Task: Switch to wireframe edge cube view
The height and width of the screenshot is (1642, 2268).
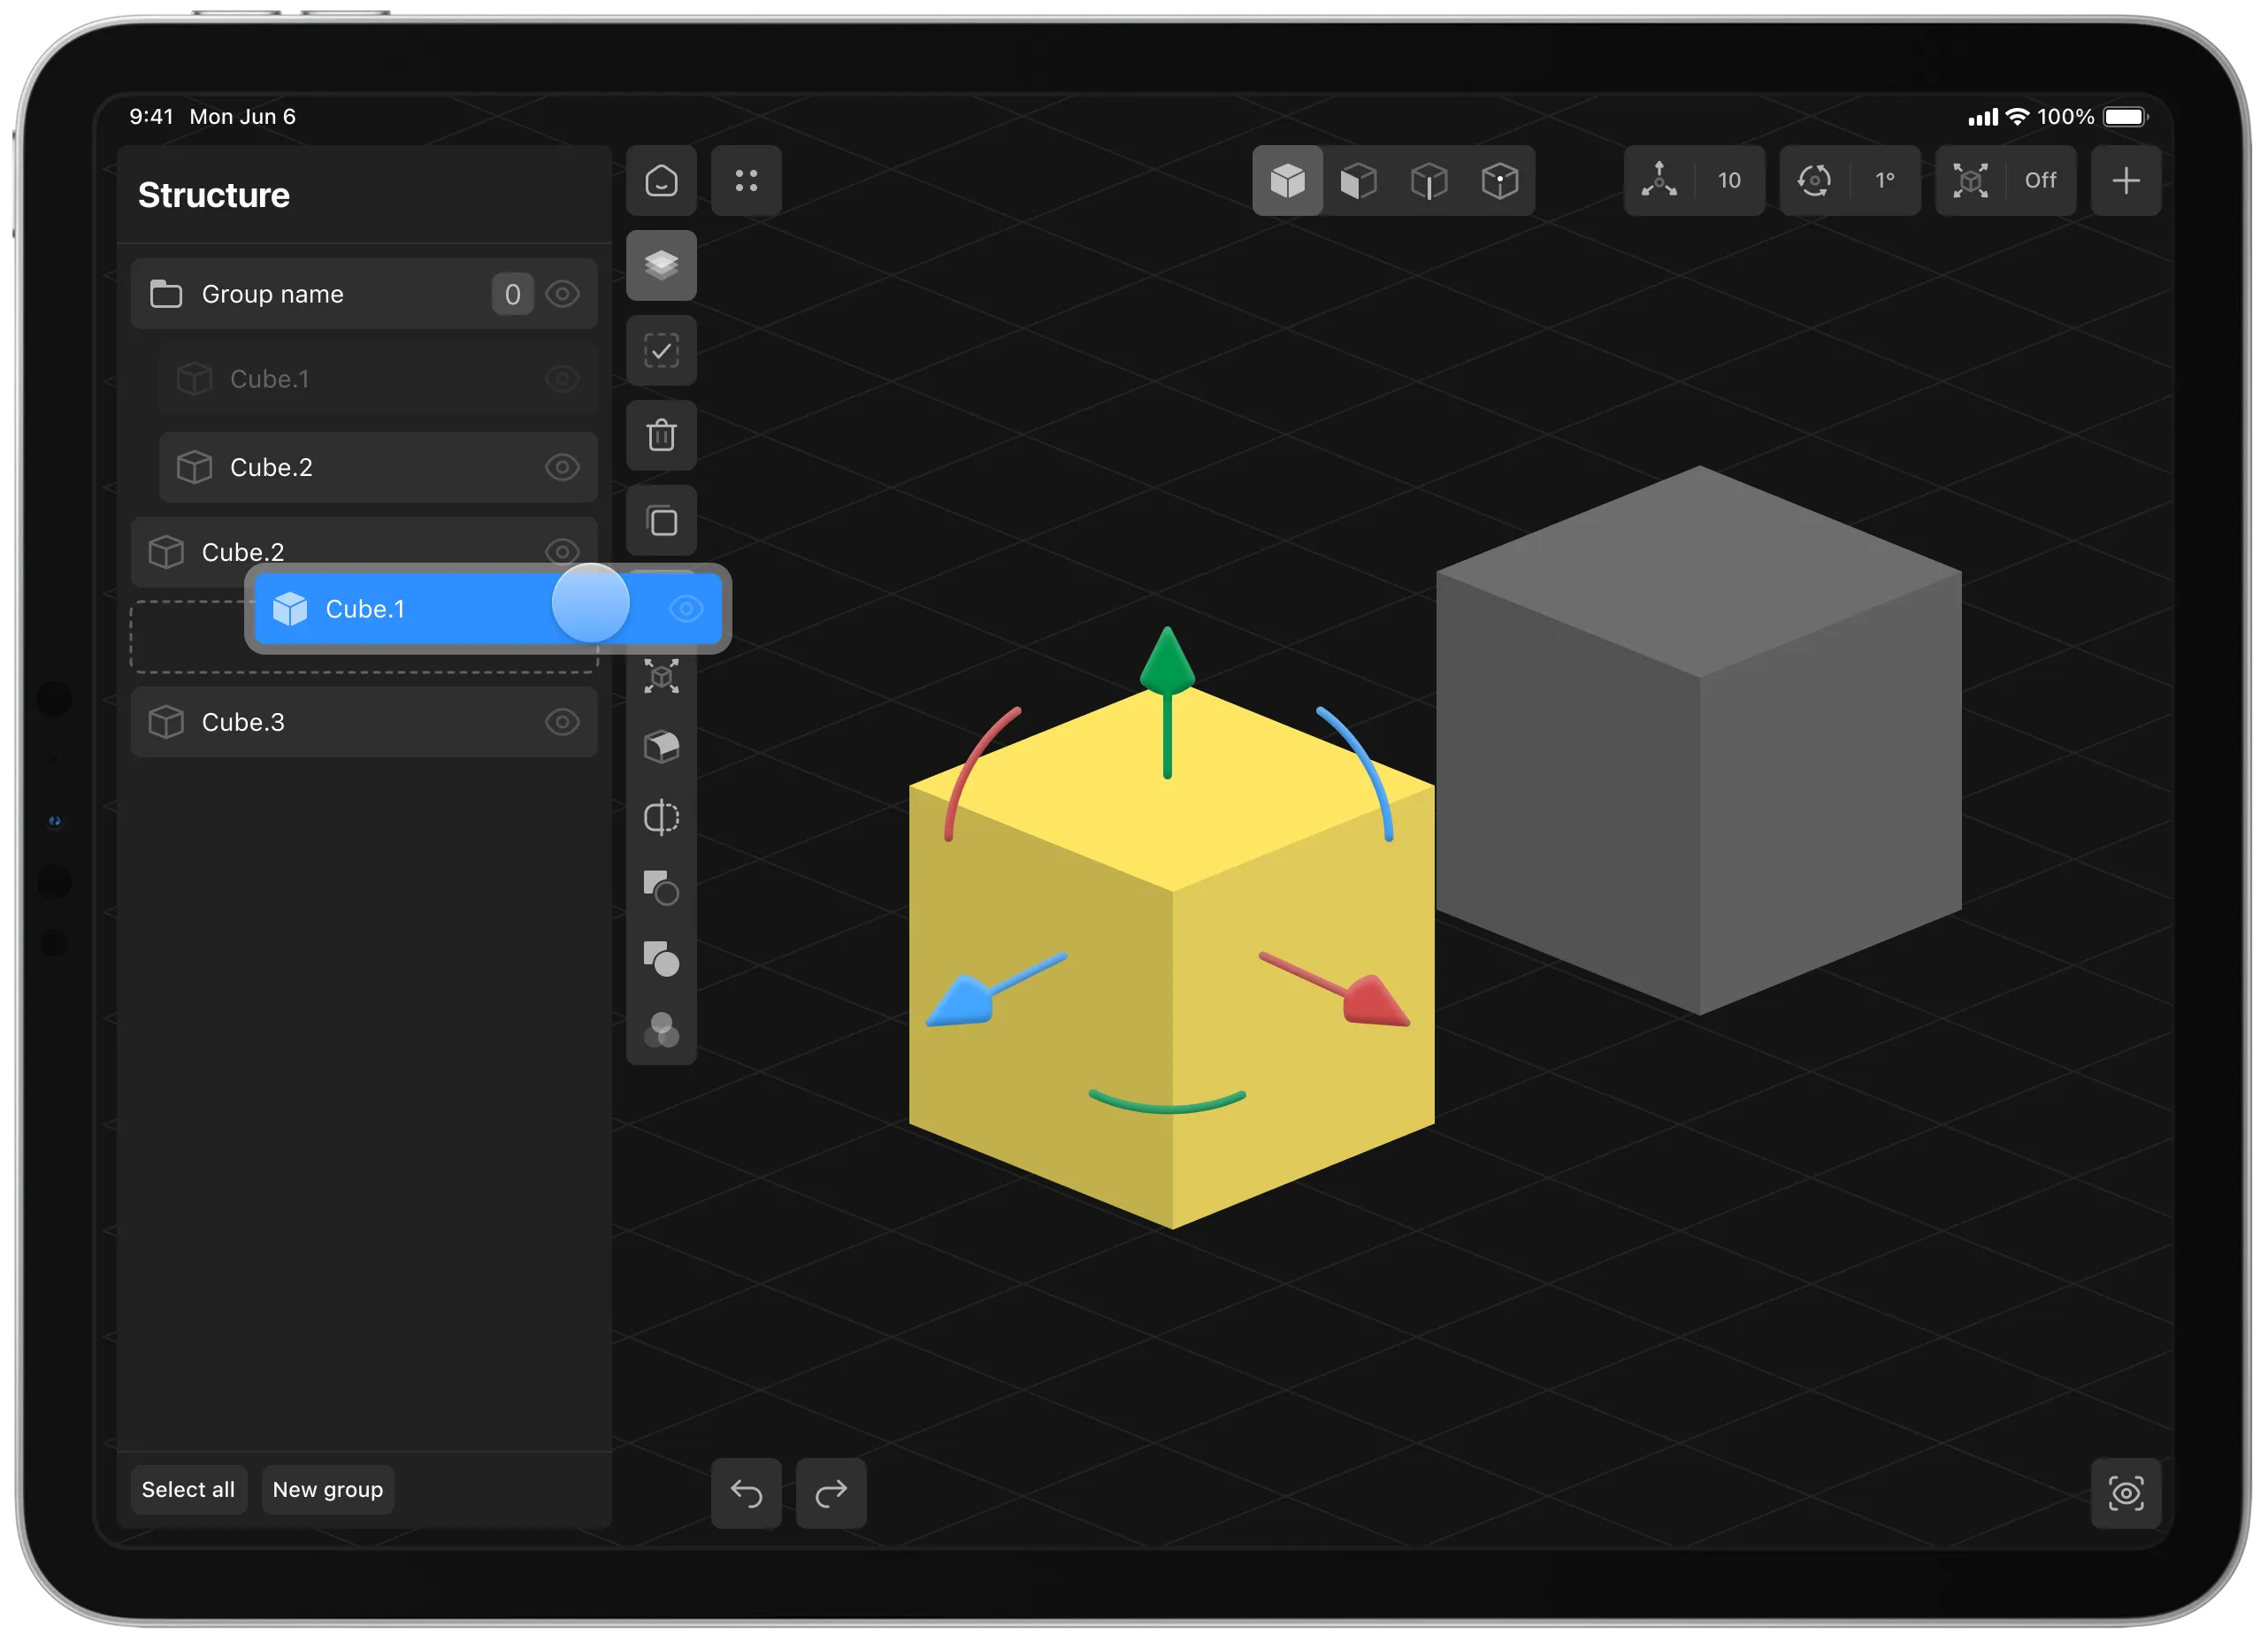Action: [x=1429, y=181]
